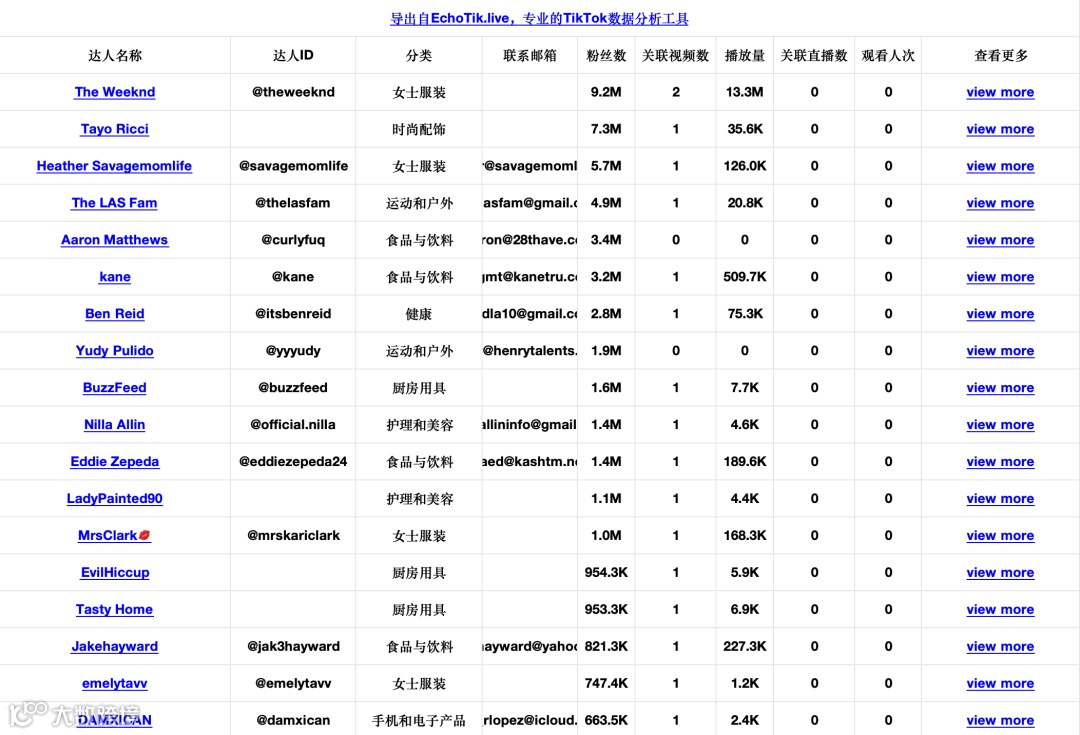Select the @mrskariclark ID cell
The image size is (1080, 735).
(293, 535)
